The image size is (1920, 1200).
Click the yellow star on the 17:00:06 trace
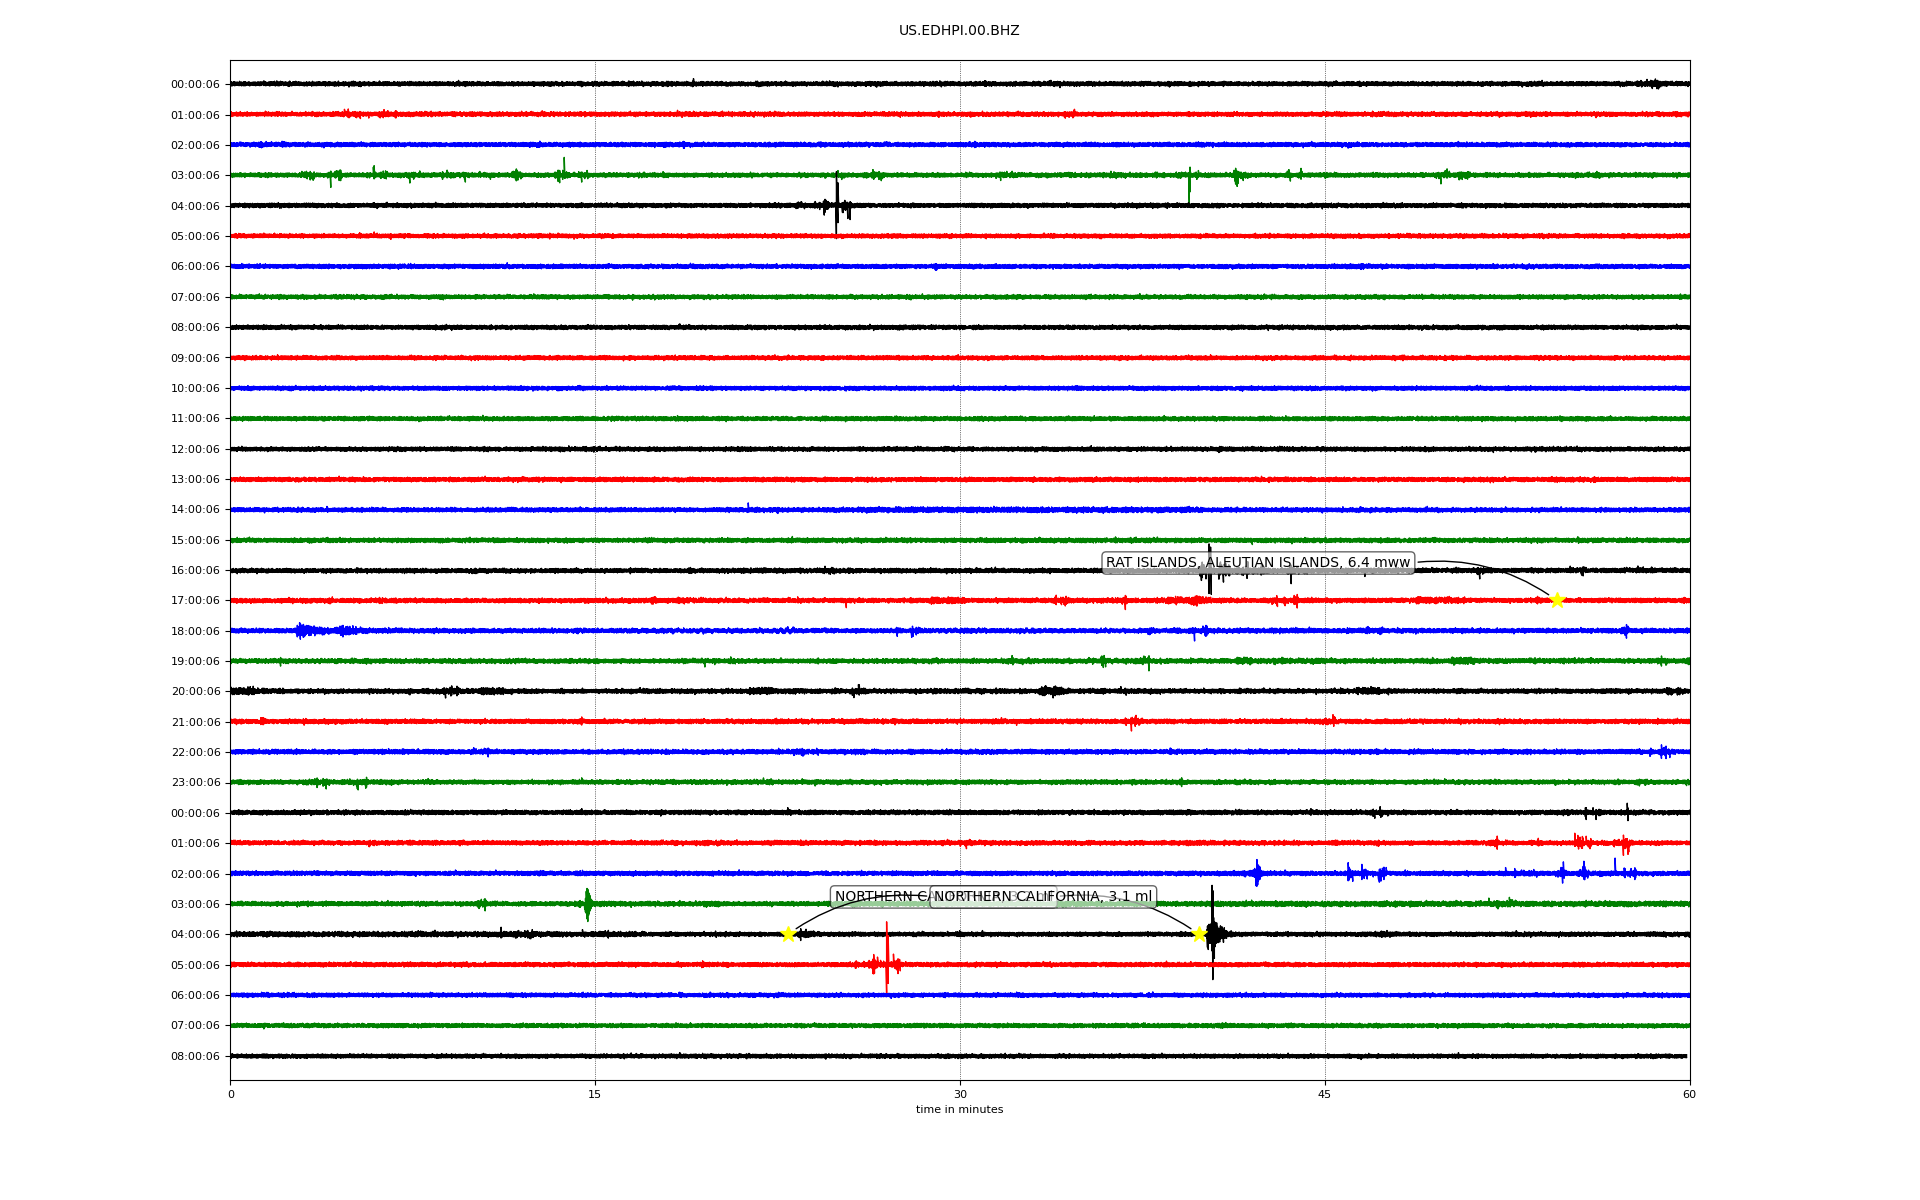1557,600
